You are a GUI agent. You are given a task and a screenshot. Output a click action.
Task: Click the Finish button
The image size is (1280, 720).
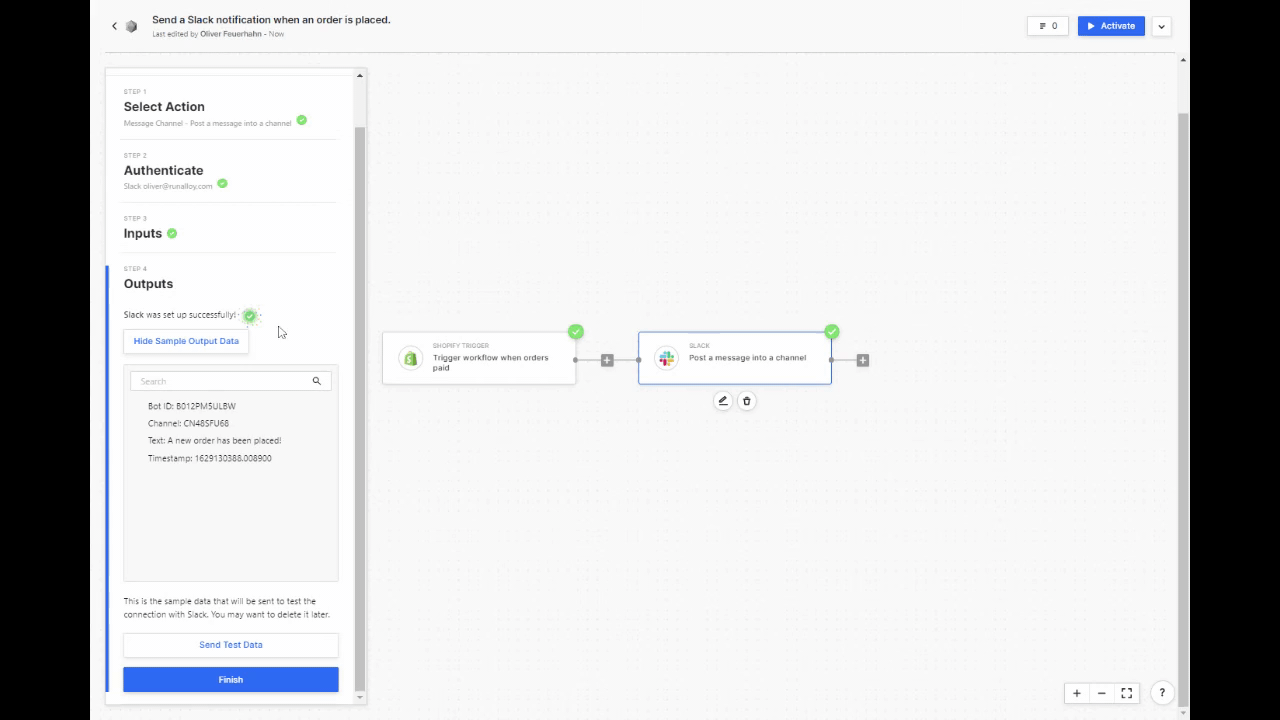pos(231,680)
